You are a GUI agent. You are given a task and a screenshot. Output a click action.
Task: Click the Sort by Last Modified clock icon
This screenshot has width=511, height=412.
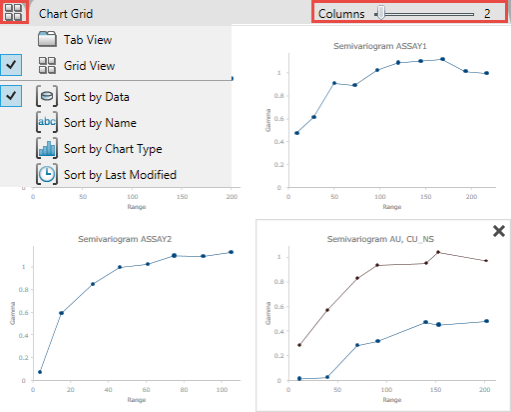(x=47, y=174)
